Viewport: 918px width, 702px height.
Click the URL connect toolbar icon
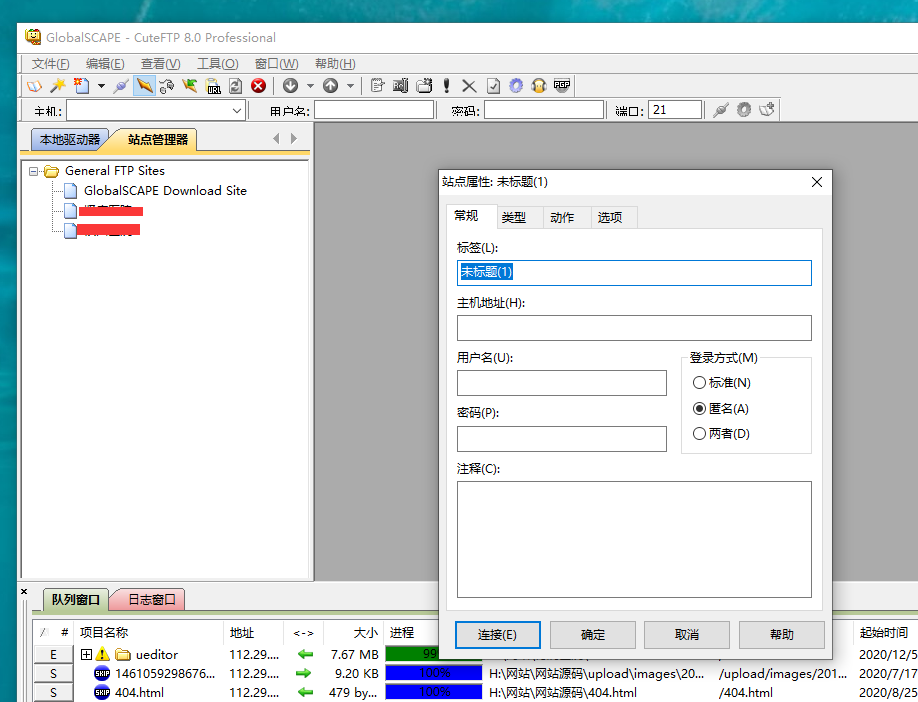pos(213,86)
